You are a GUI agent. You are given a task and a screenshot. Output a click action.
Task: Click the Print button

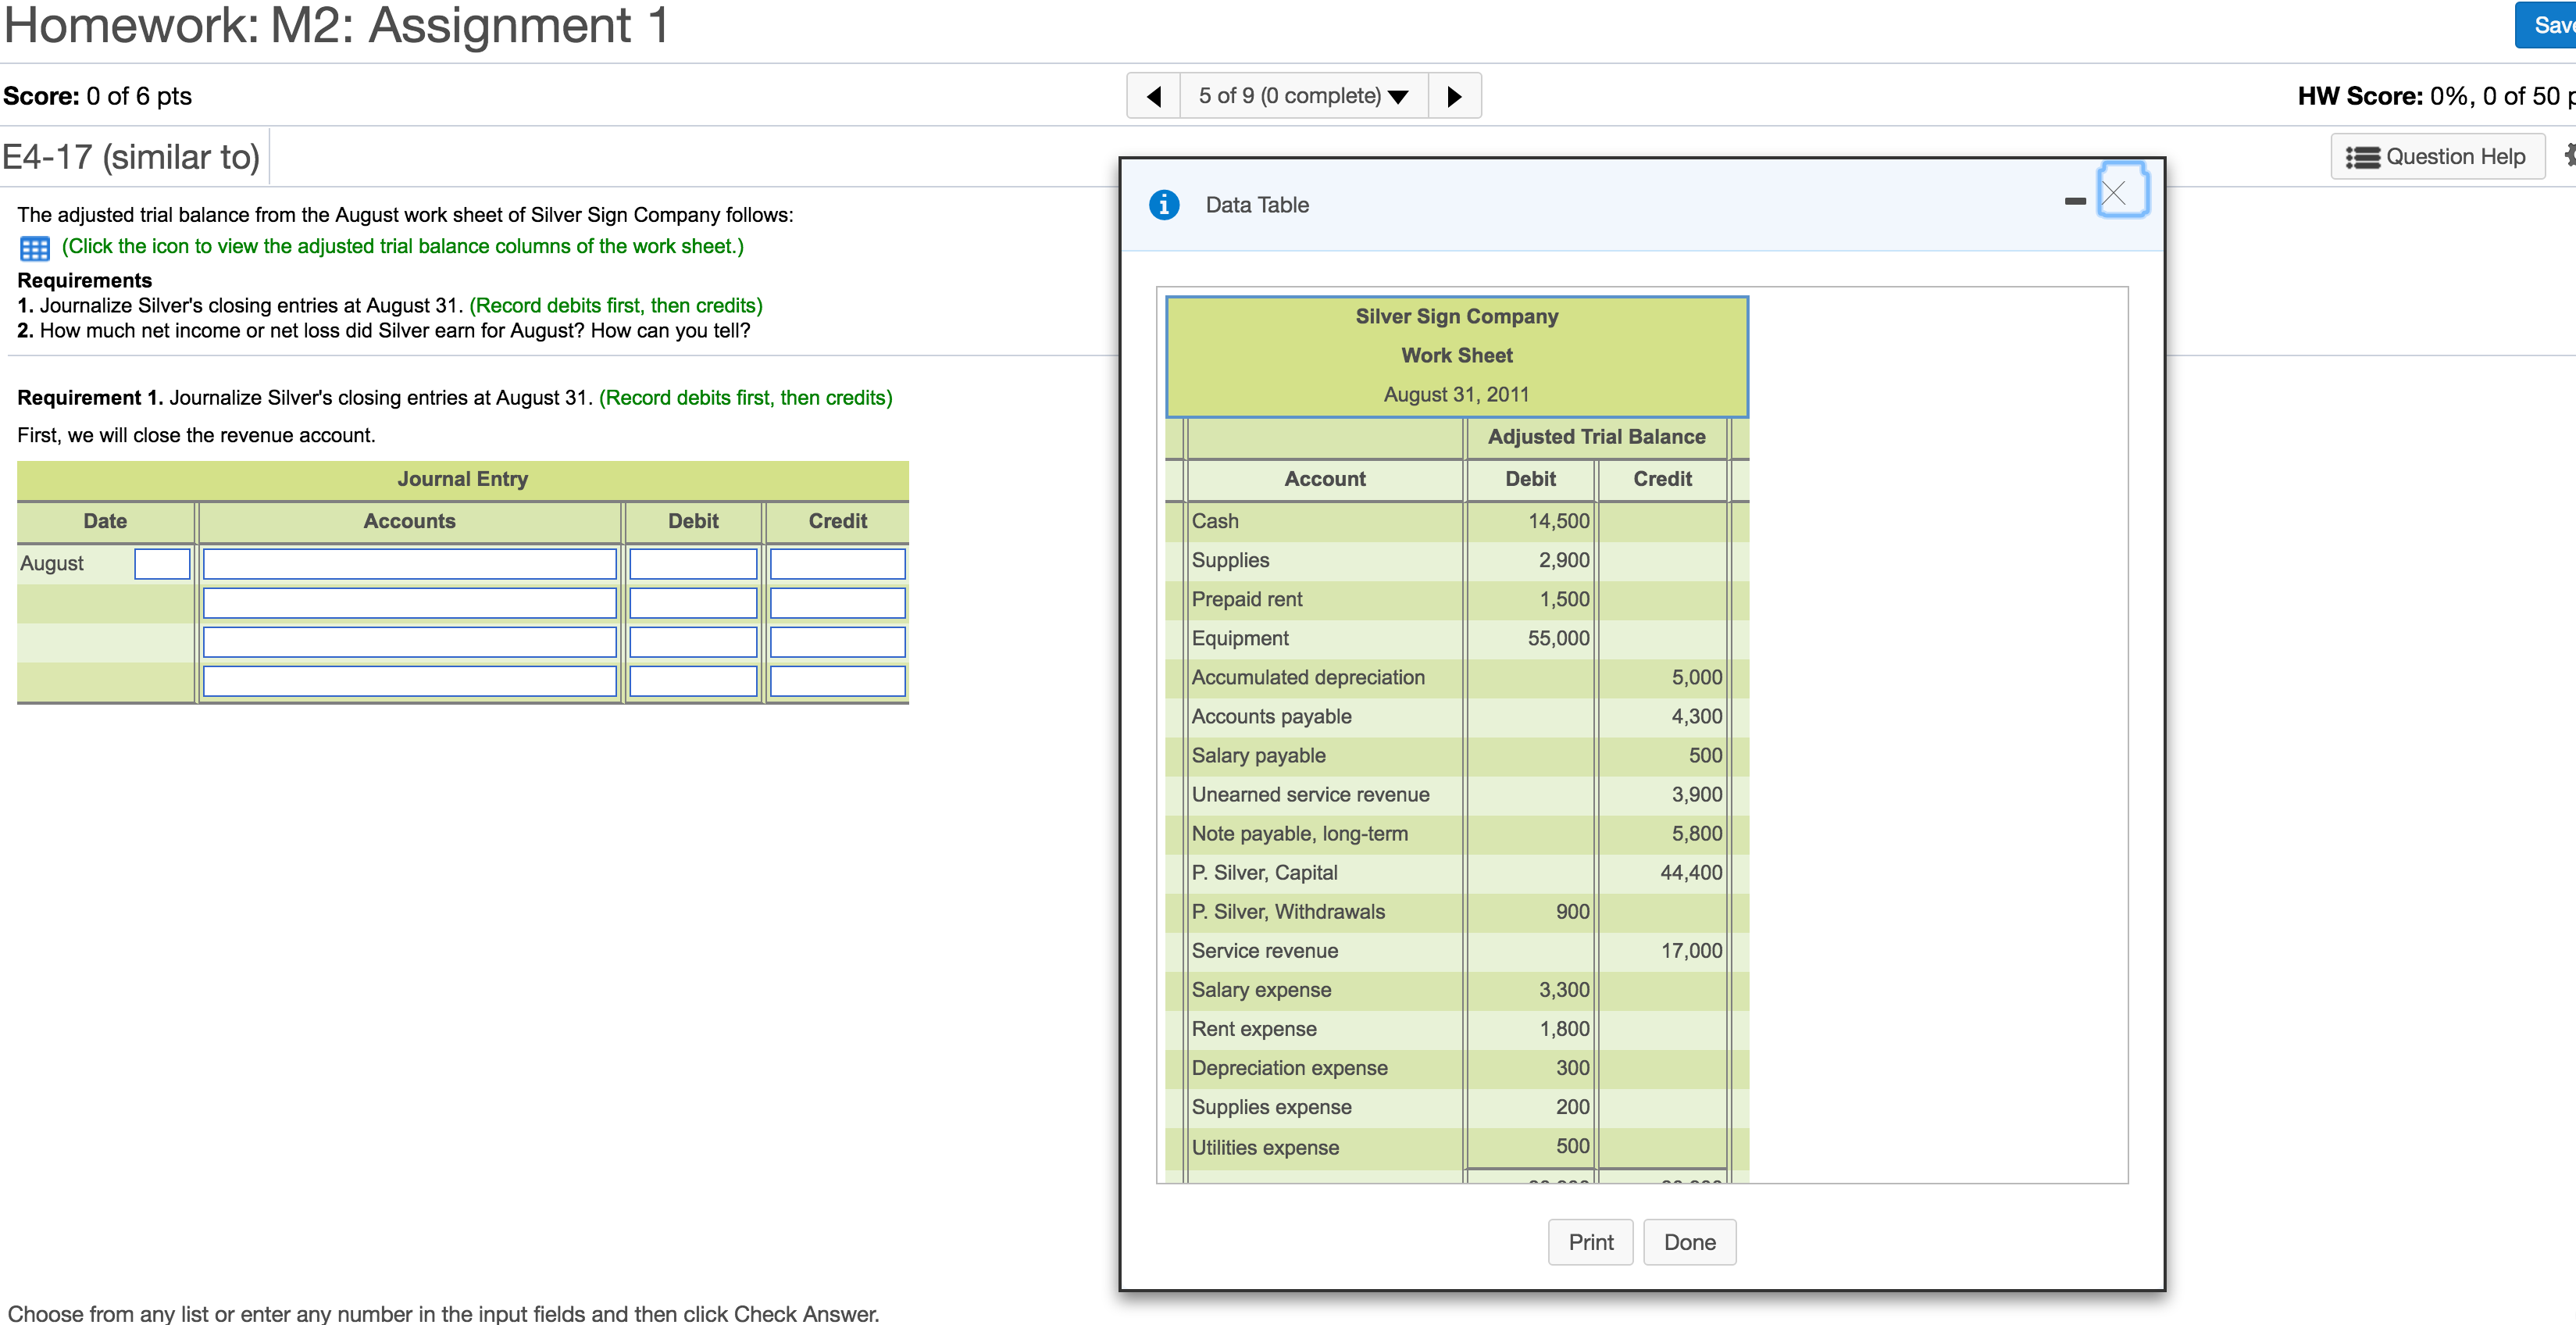(1590, 1242)
